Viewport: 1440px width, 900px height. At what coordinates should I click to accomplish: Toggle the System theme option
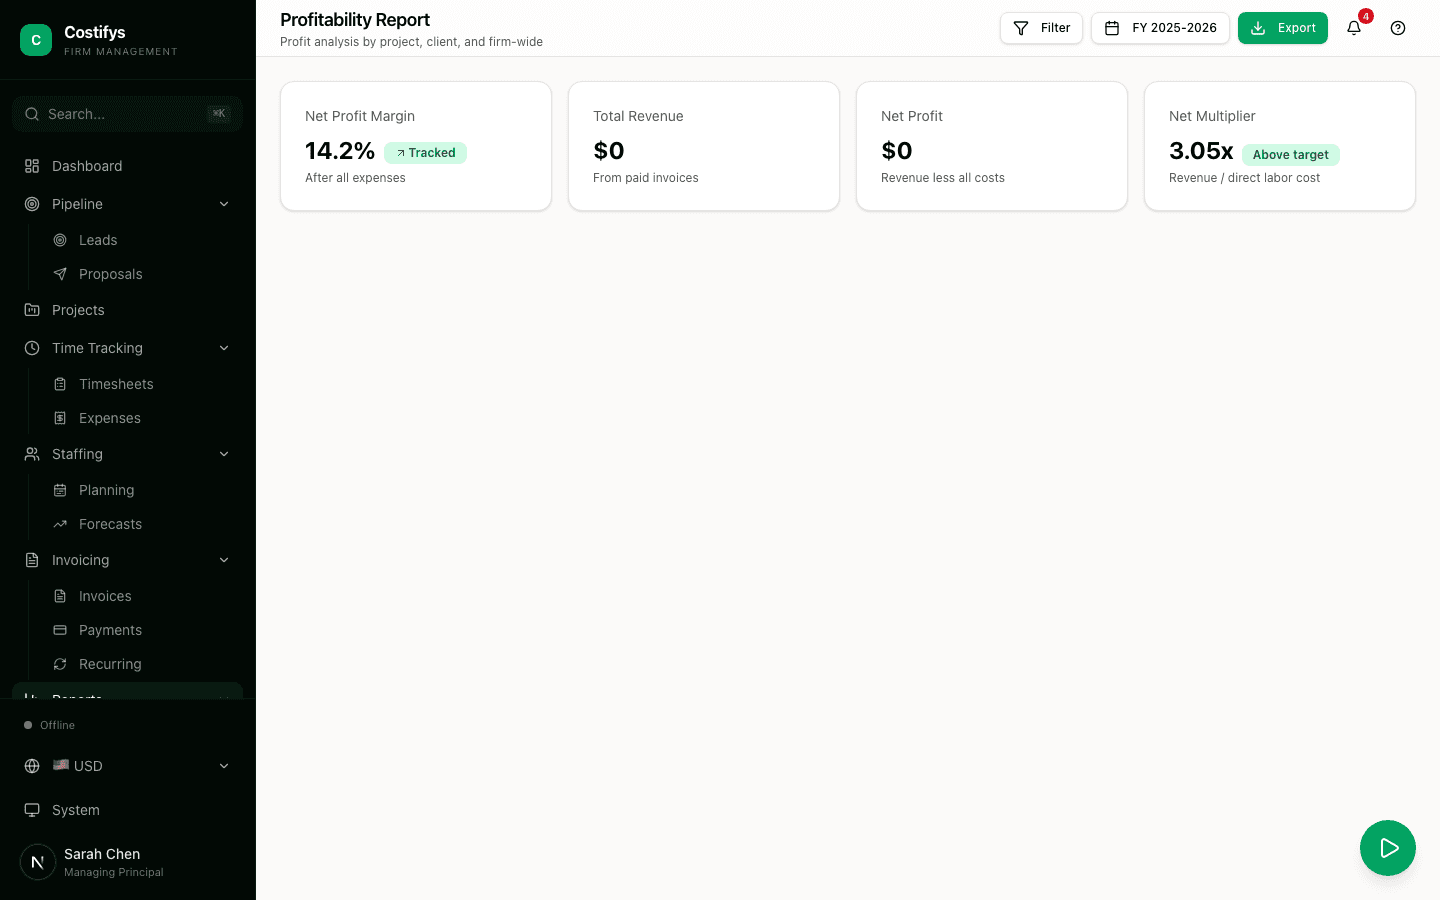click(x=76, y=810)
